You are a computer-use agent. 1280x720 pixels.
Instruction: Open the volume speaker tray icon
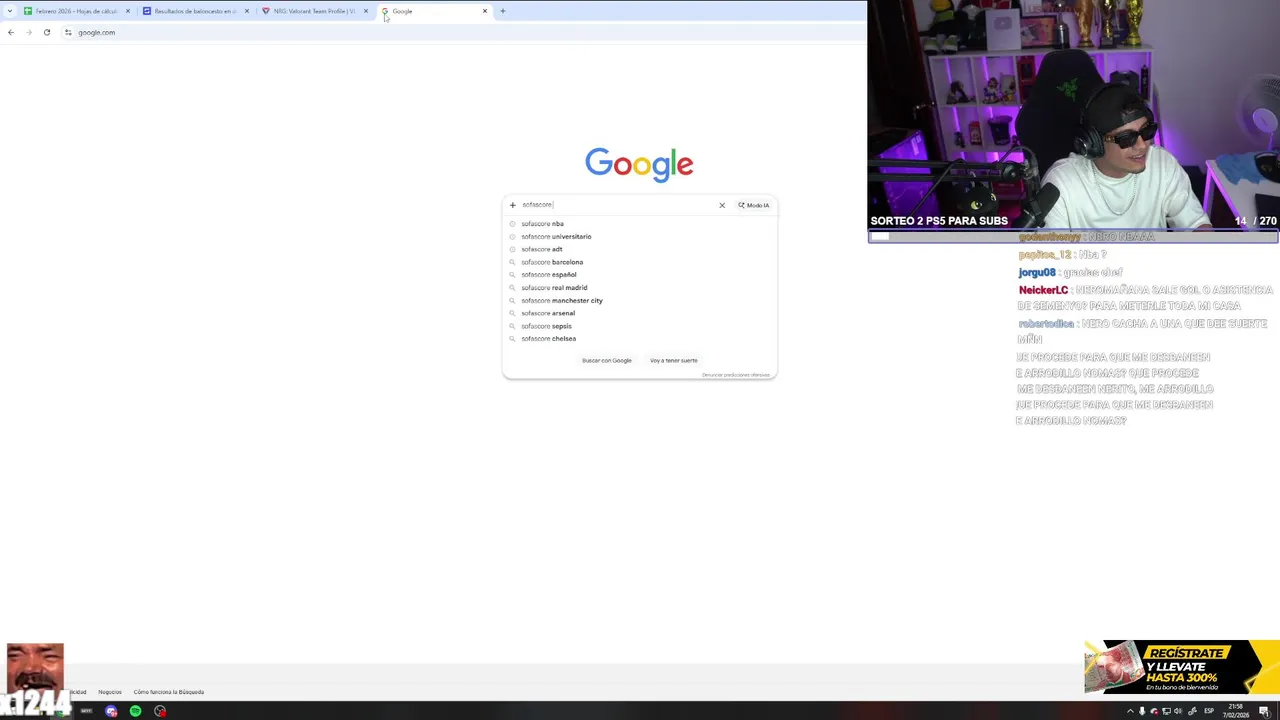coord(1178,711)
